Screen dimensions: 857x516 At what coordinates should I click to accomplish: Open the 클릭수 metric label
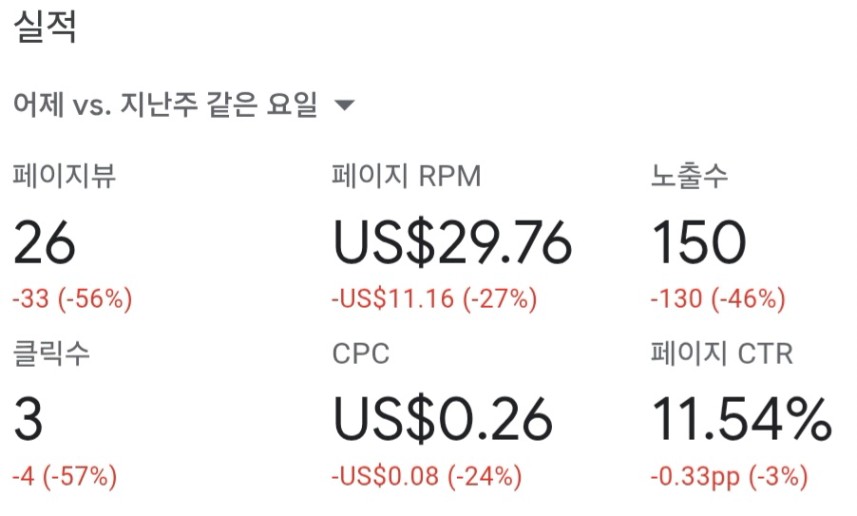[x=51, y=353]
